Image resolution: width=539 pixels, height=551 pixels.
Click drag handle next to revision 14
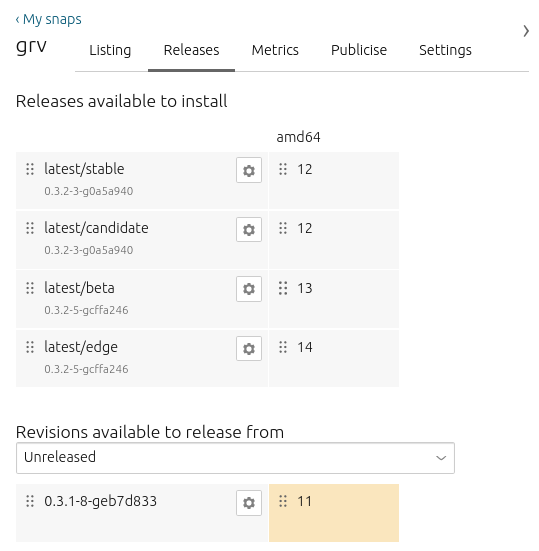click(x=283, y=347)
